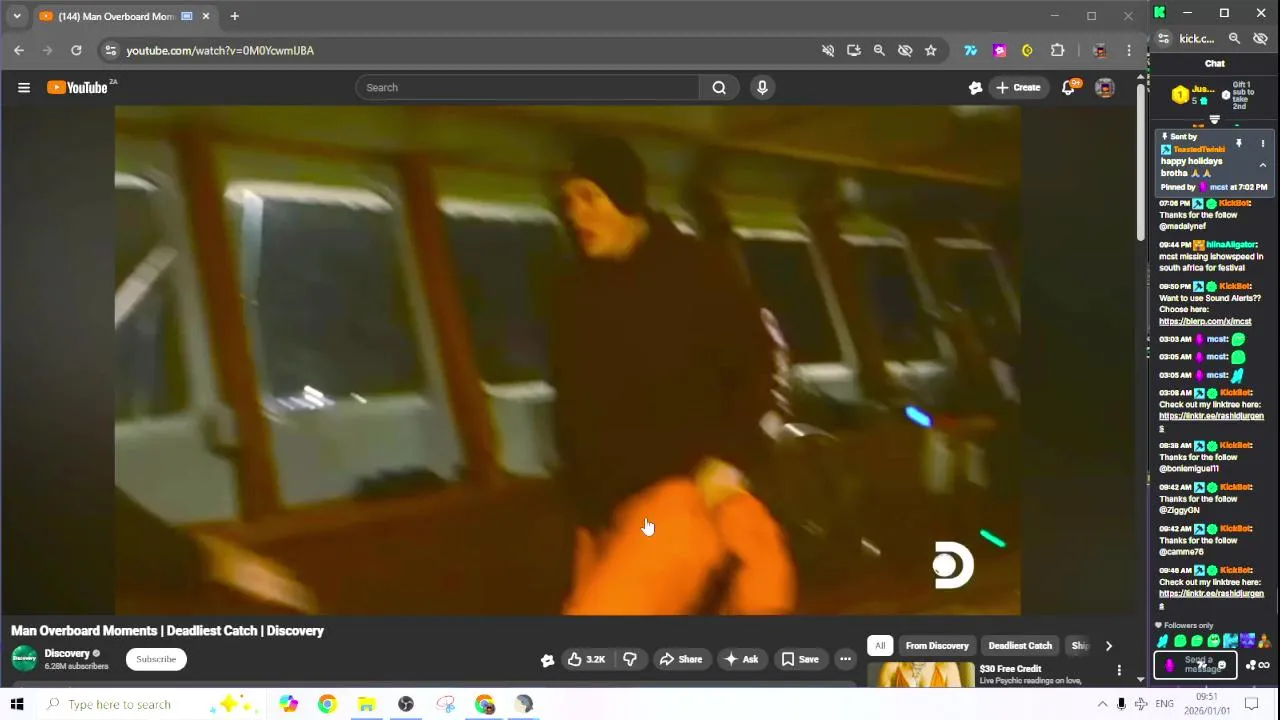Like the video with 3.2K likes
Screen dimensions: 1280x720
coord(587,659)
